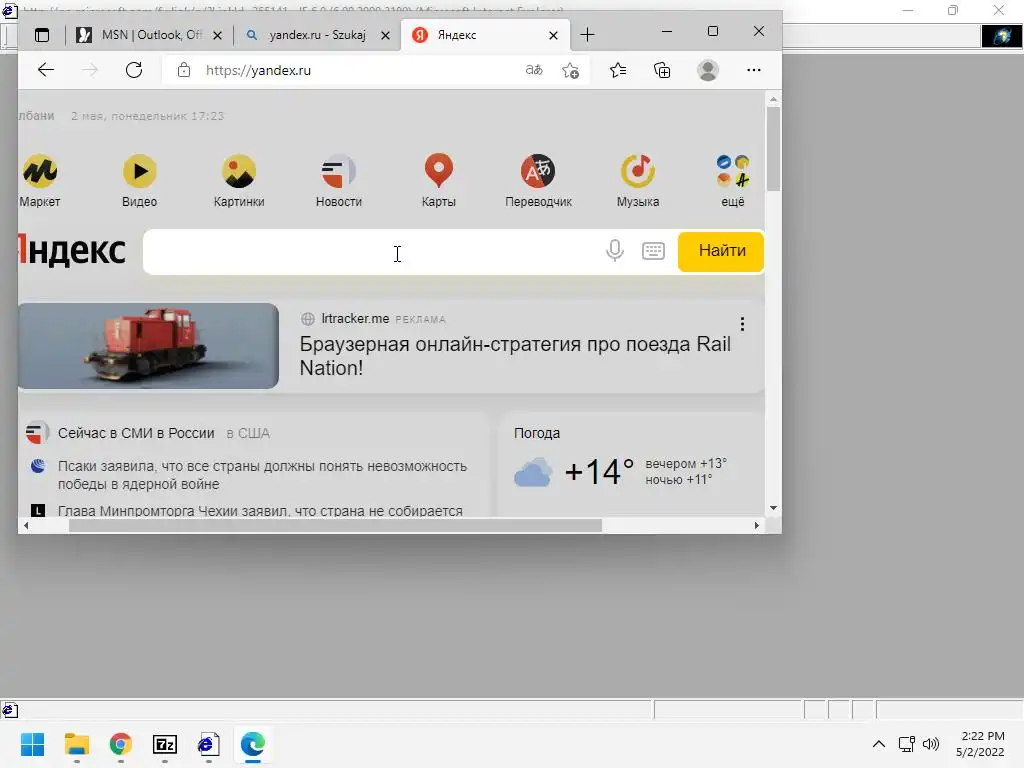Open Google Chrome from the taskbar
Viewport: 1024px width, 768px height.
(x=121, y=744)
